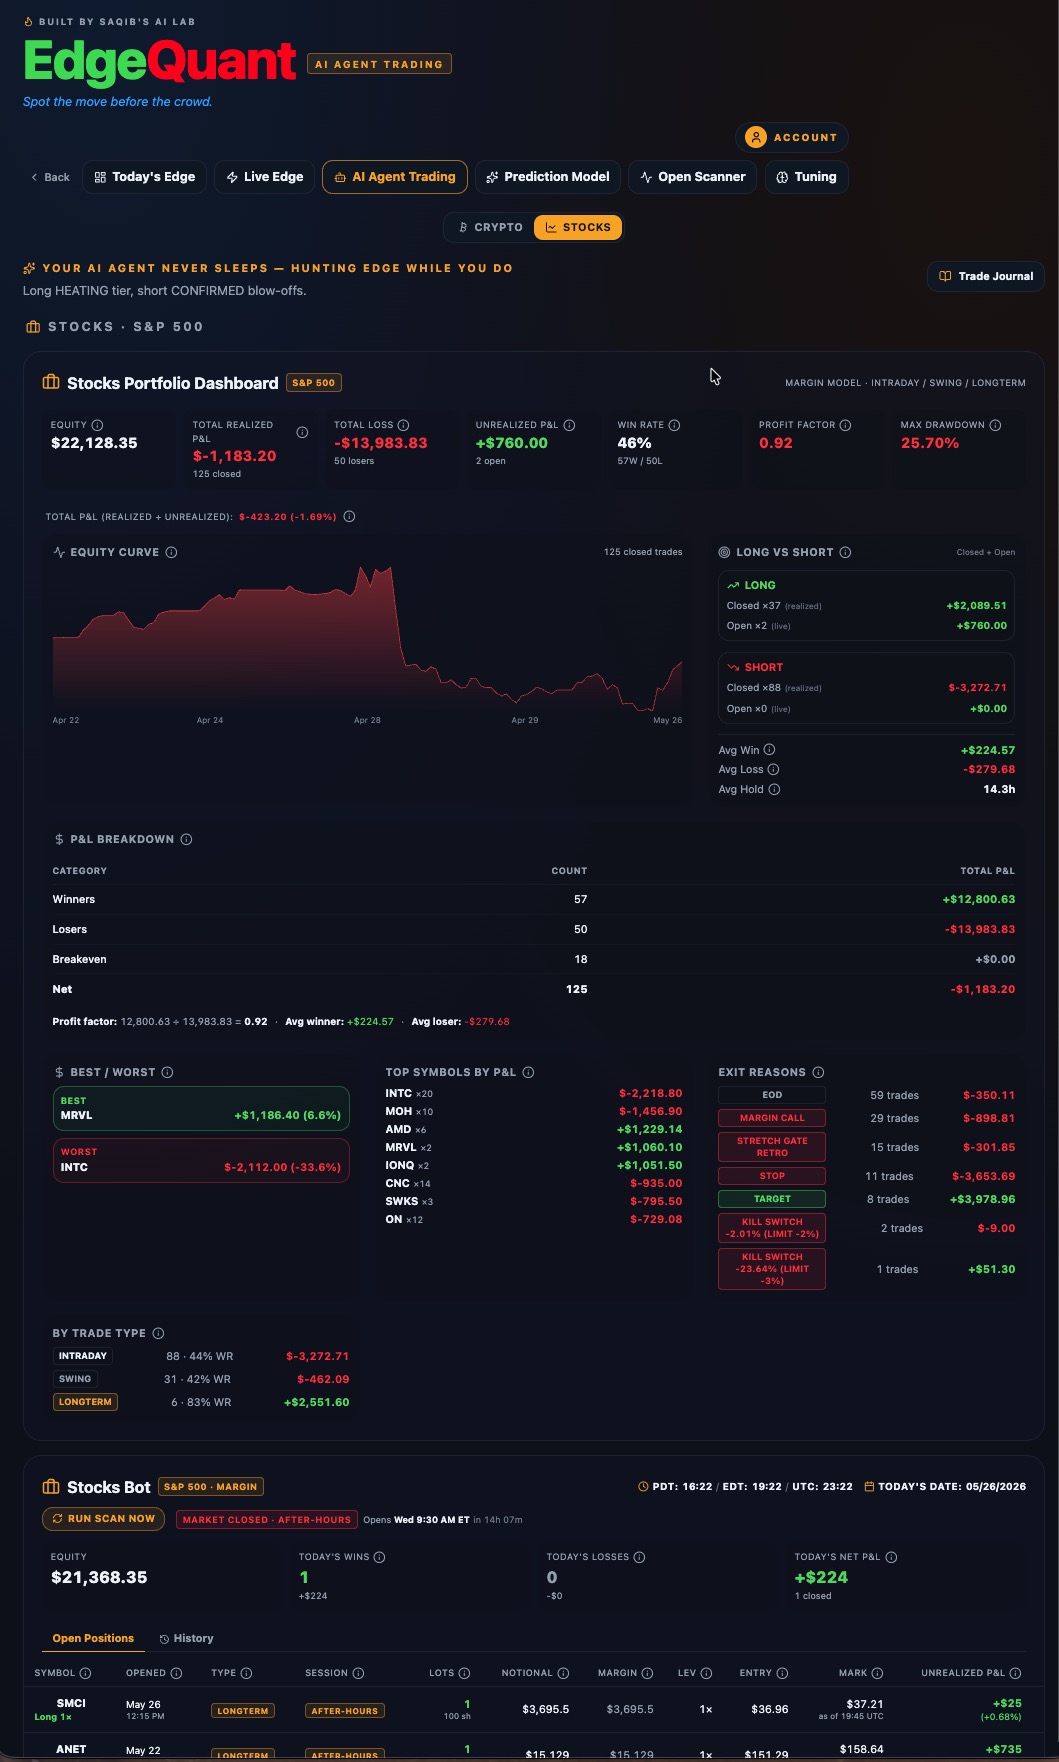Open Today's Edge tab
This screenshot has height=1762, width=1059.
(x=145, y=177)
